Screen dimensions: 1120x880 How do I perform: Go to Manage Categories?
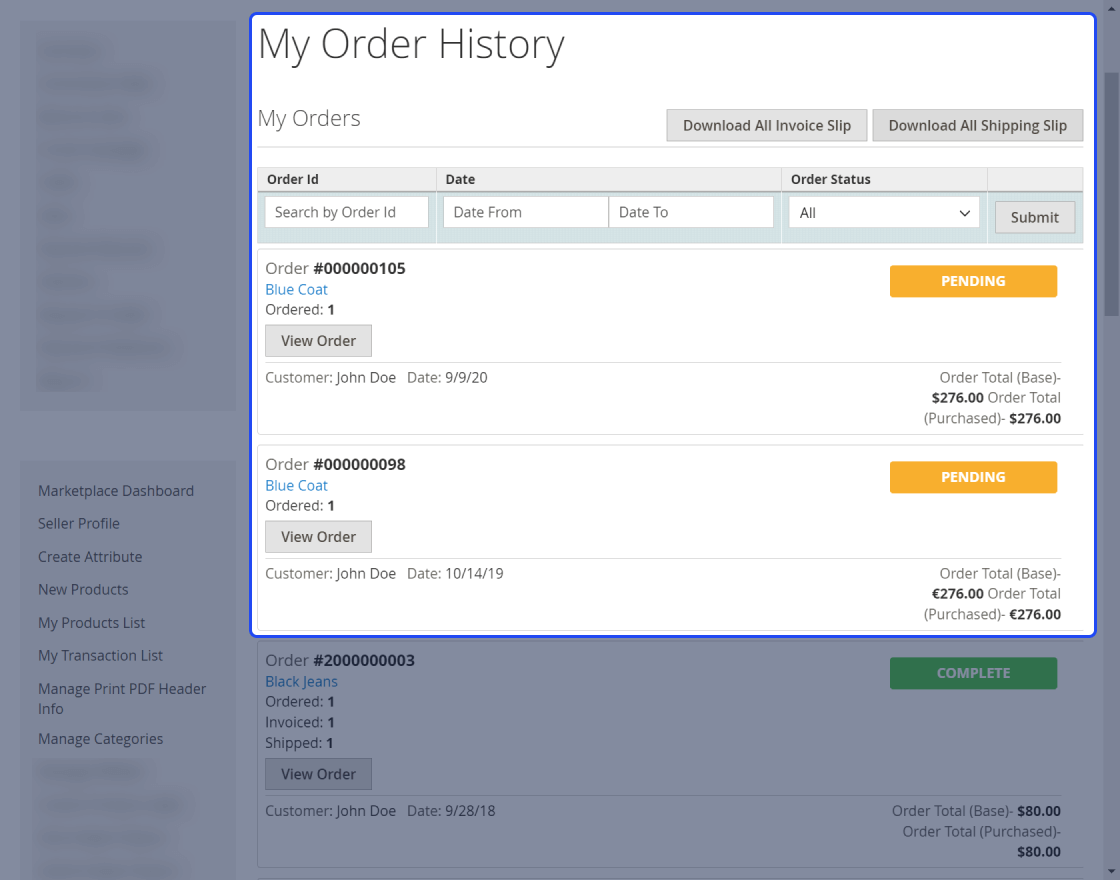(x=101, y=739)
